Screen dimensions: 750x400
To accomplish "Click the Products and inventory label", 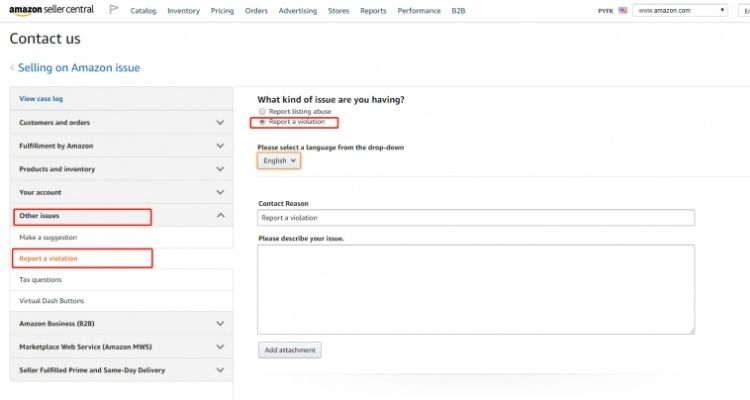I will pyautogui.click(x=57, y=169).
